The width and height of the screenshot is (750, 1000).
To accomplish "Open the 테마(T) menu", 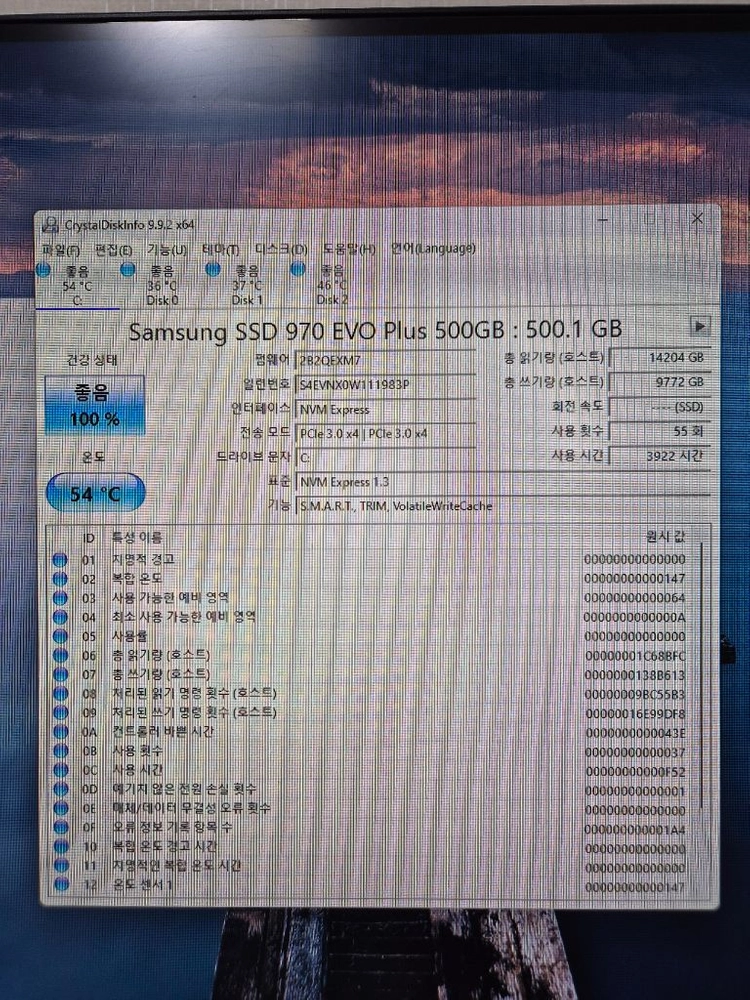I will point(221,249).
